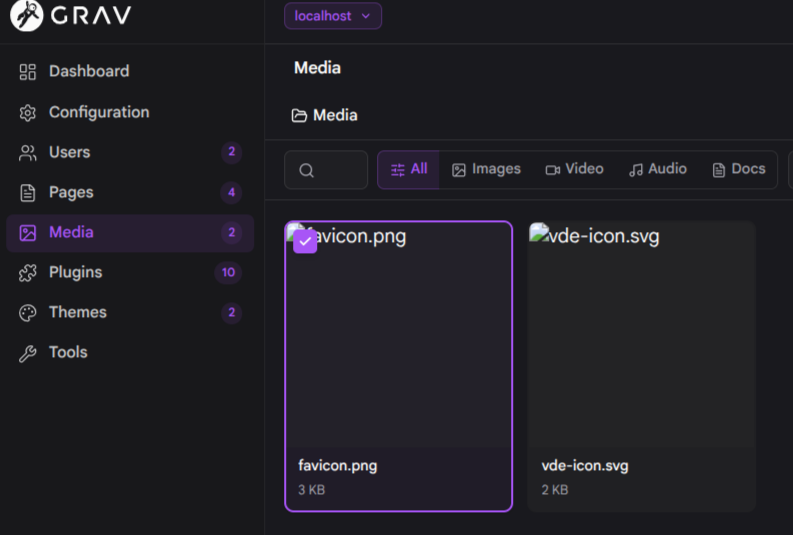Expand the localhost environment dropdown
The image size is (793, 535).
[x=333, y=16]
